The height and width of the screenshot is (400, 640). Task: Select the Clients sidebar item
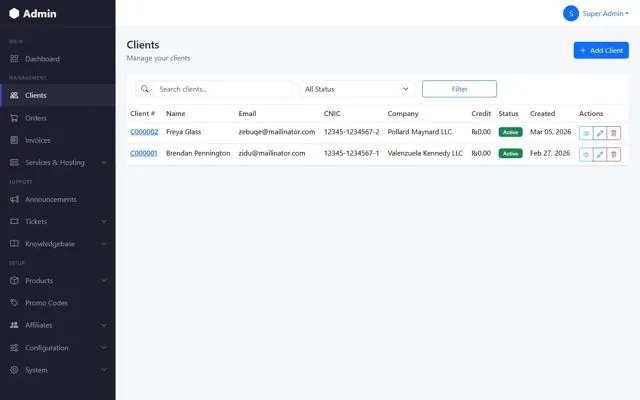(57, 95)
